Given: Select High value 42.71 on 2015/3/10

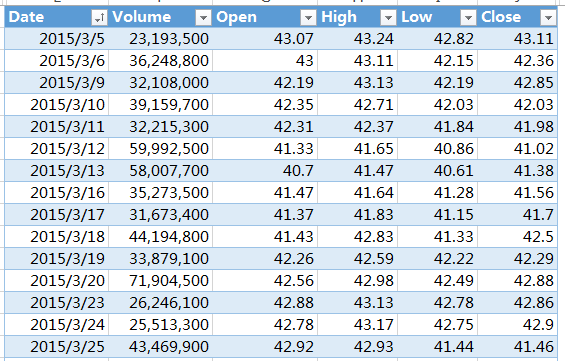Looking at the screenshot, I should coord(357,104).
